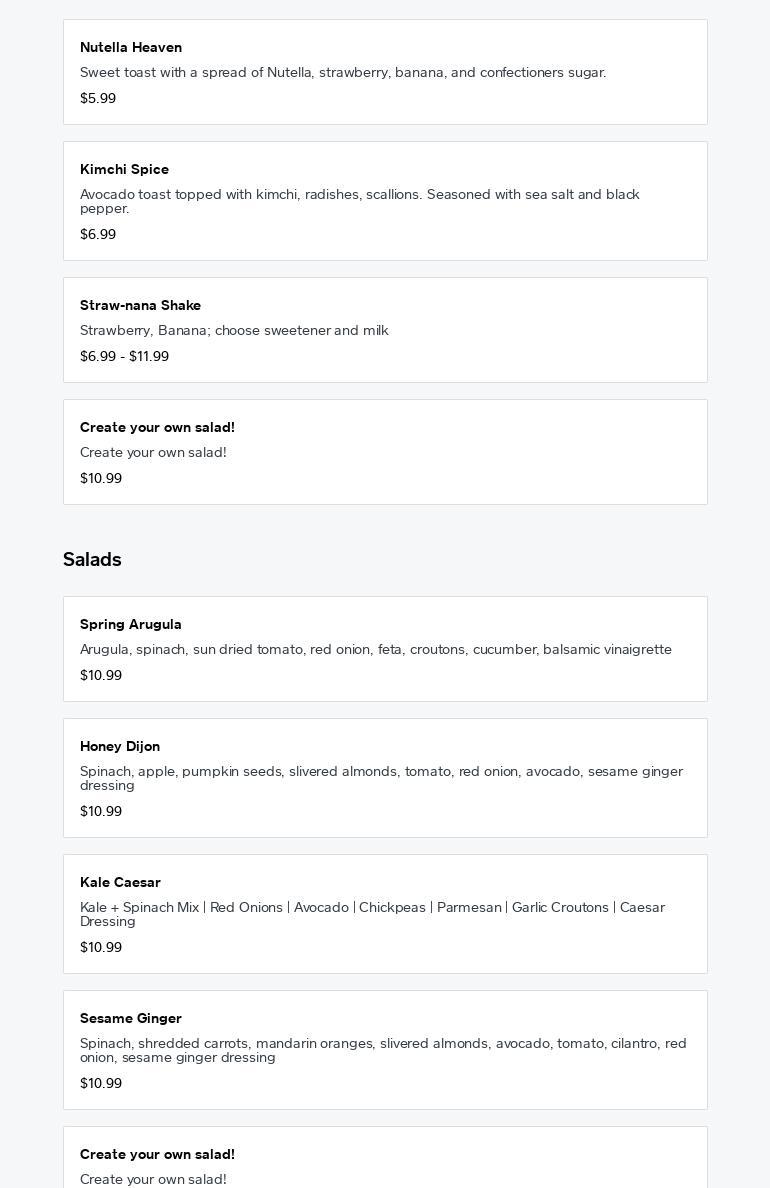Open the Kale Caesar salad item
770x1188 pixels.
(120, 882)
